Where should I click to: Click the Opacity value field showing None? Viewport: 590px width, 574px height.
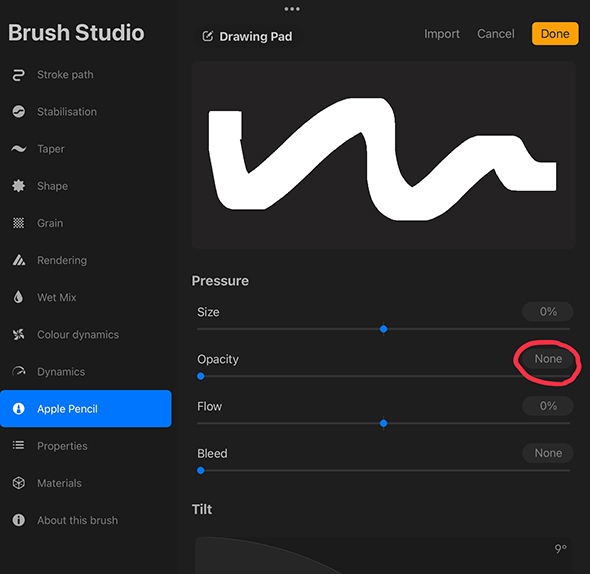[548, 359]
